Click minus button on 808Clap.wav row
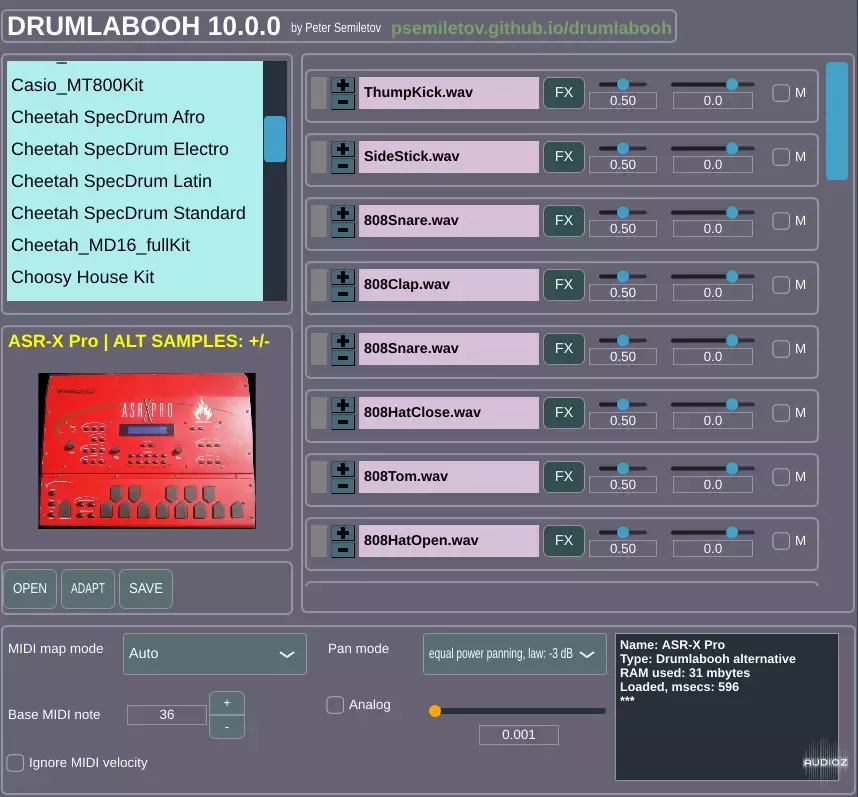 pyautogui.click(x=343, y=293)
